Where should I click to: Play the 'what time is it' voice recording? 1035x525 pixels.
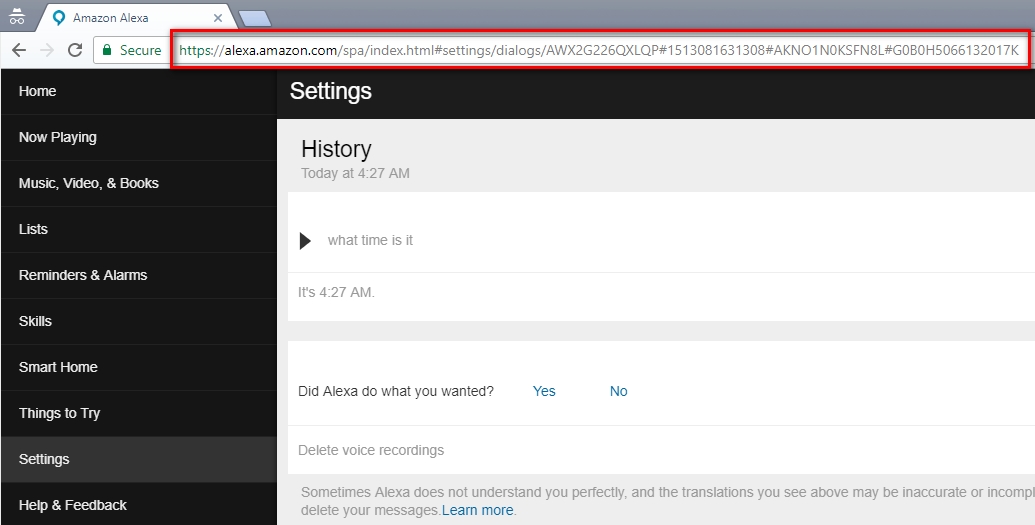pos(305,241)
